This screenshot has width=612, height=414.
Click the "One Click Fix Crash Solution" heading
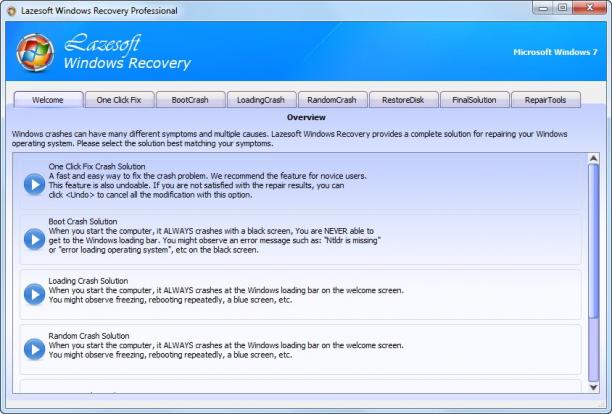point(97,167)
